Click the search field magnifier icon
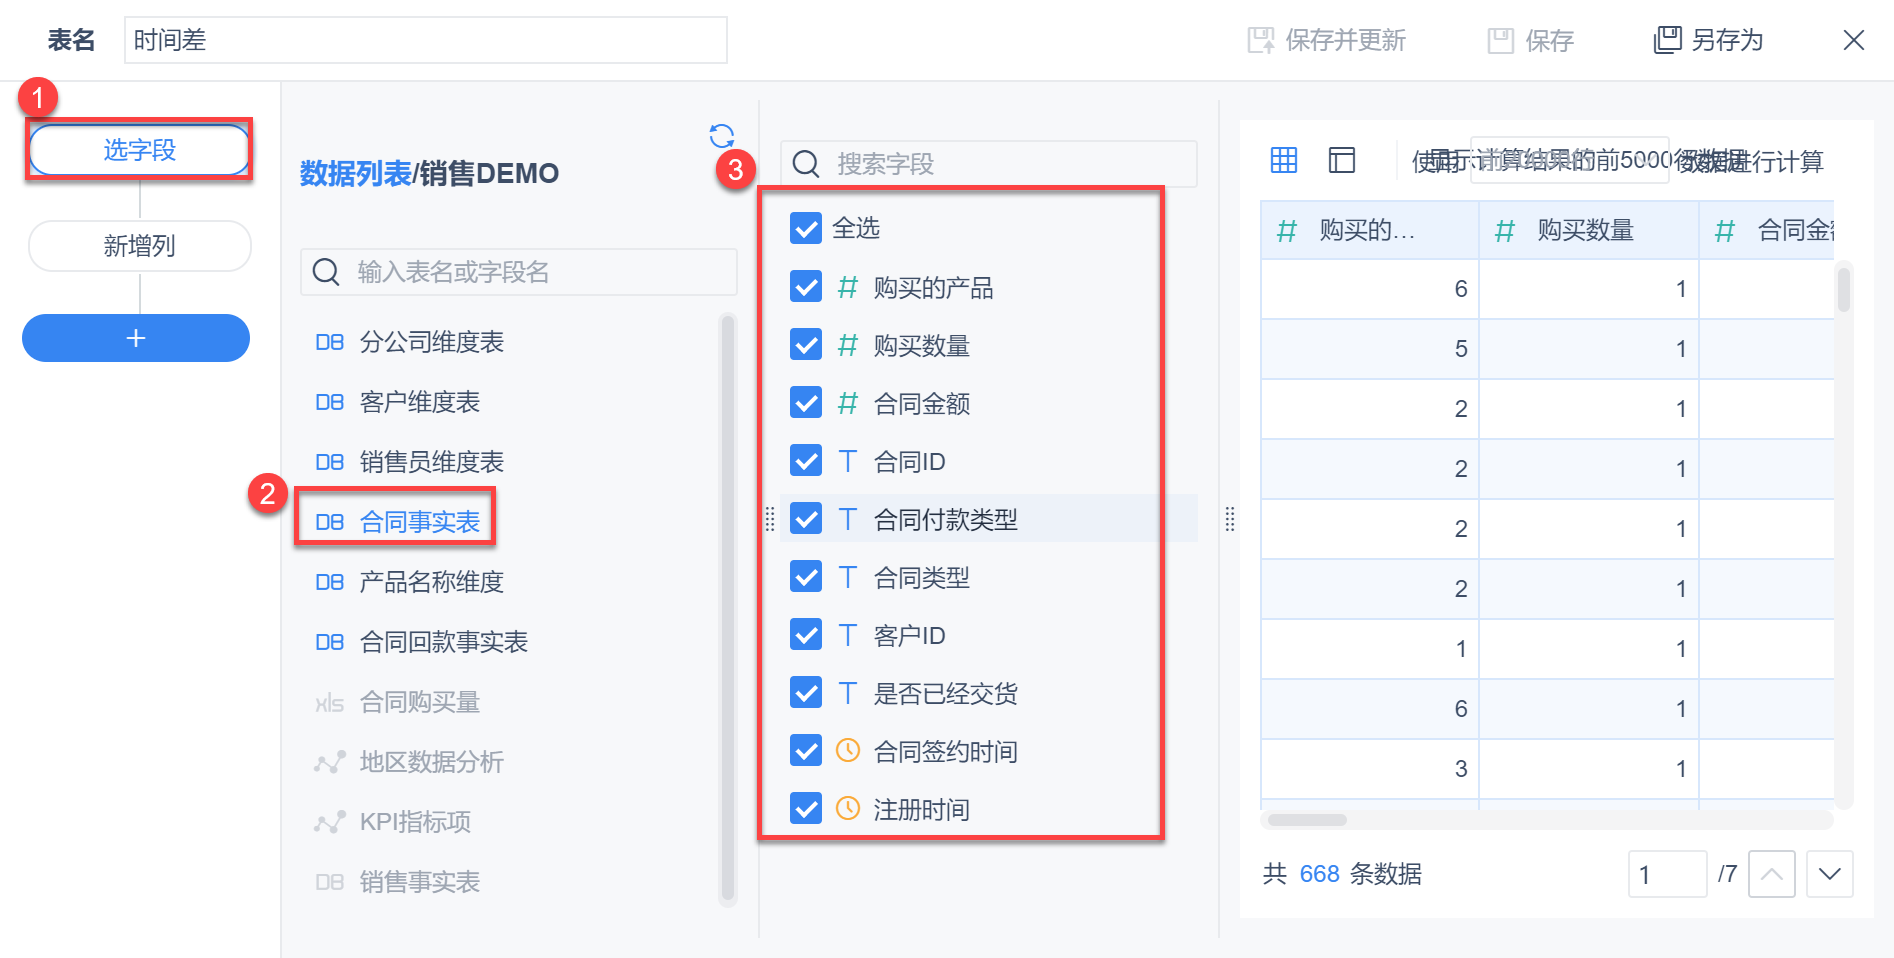1894x958 pixels. tap(806, 164)
